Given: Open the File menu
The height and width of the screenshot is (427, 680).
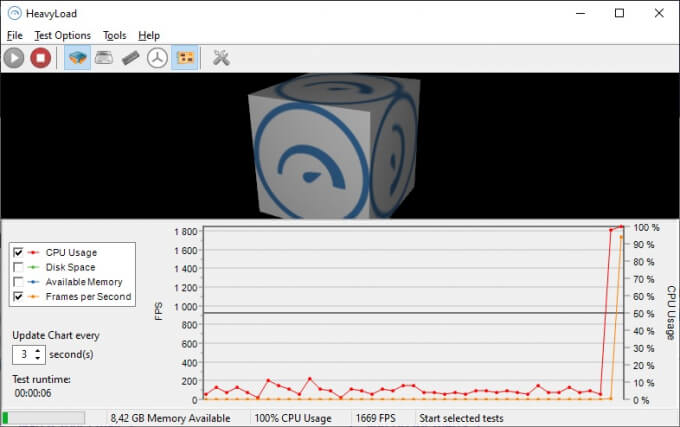Looking at the screenshot, I should coord(15,36).
